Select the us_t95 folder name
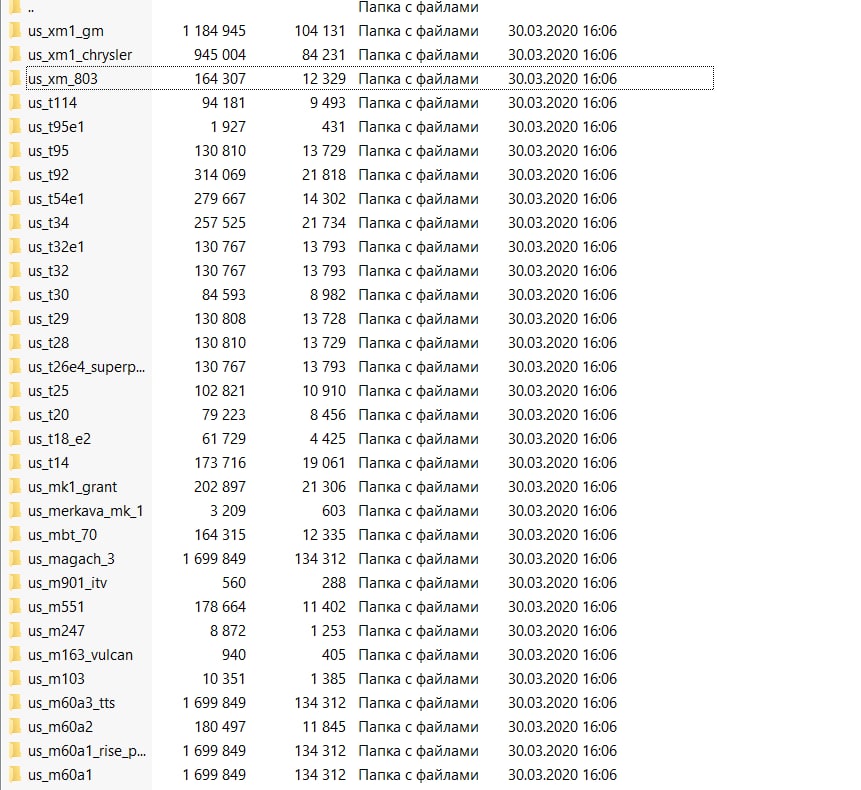This screenshot has height=790, width=861. (48, 150)
